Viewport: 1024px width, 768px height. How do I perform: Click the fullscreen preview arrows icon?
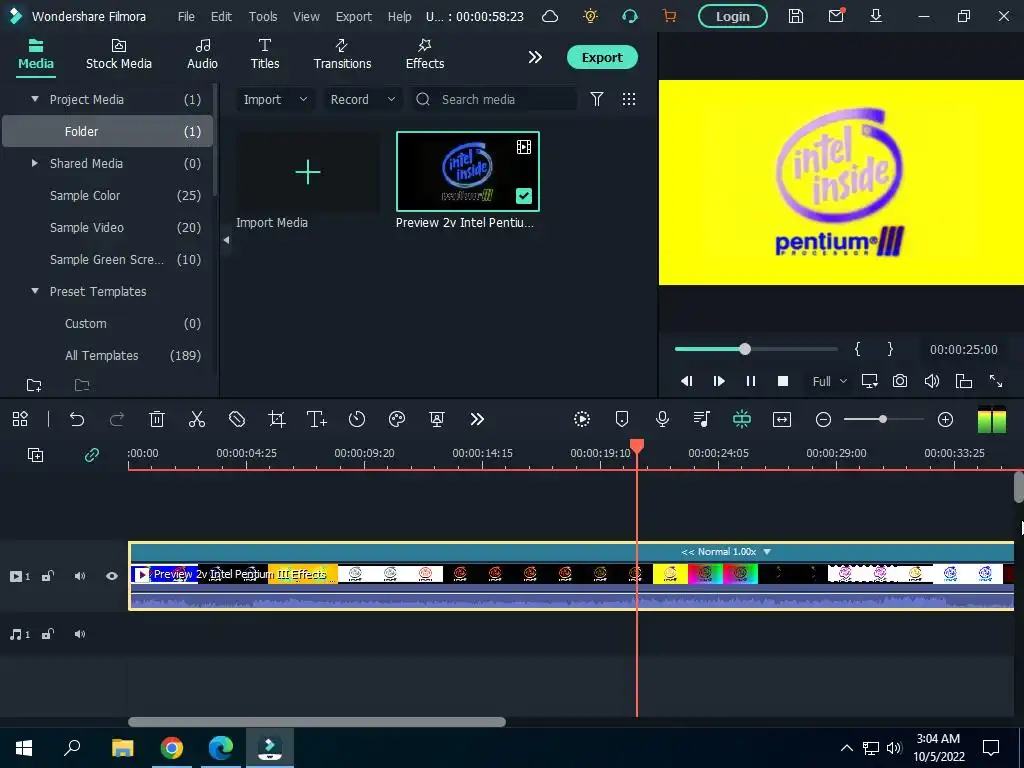click(996, 381)
